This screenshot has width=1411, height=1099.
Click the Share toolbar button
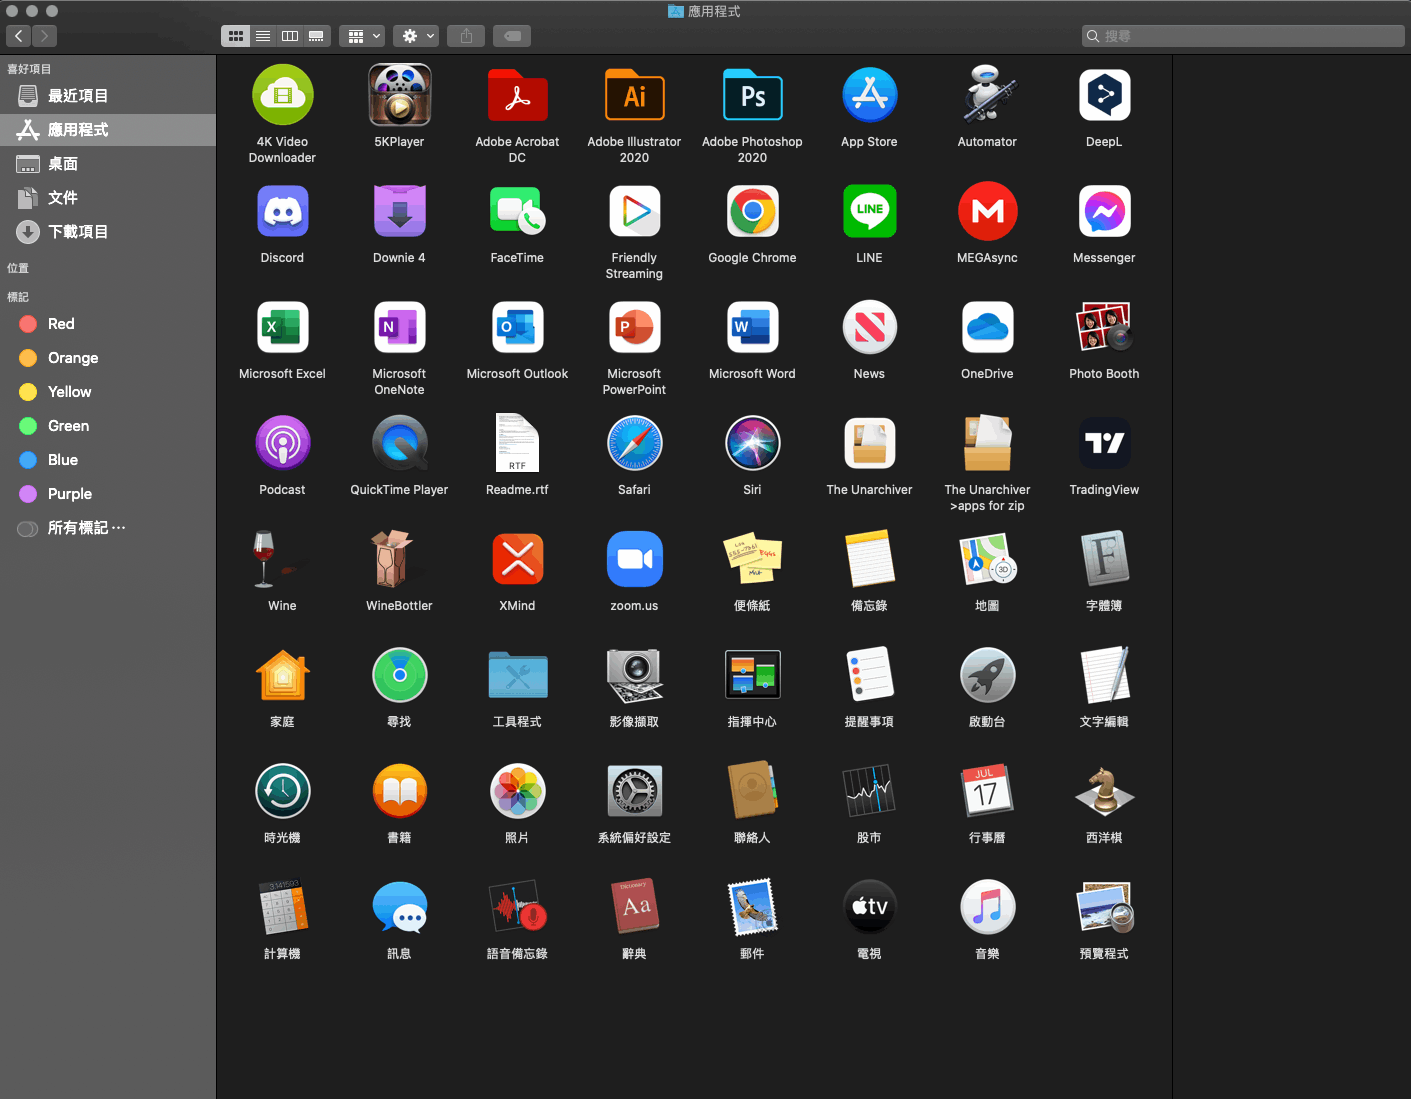(x=466, y=36)
